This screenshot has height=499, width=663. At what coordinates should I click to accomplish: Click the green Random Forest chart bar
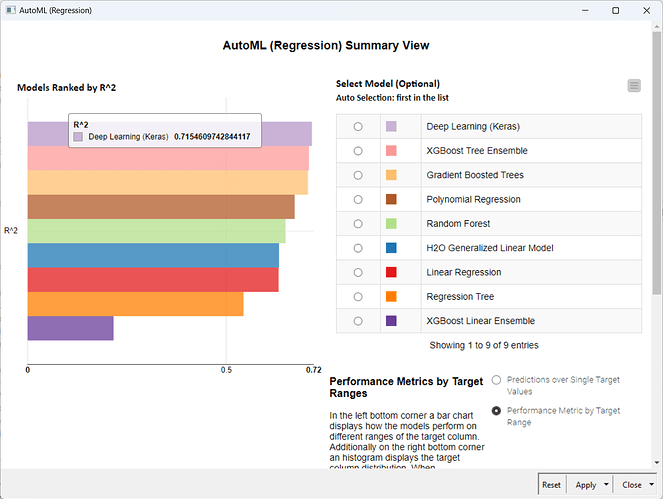pyautogui.click(x=156, y=231)
